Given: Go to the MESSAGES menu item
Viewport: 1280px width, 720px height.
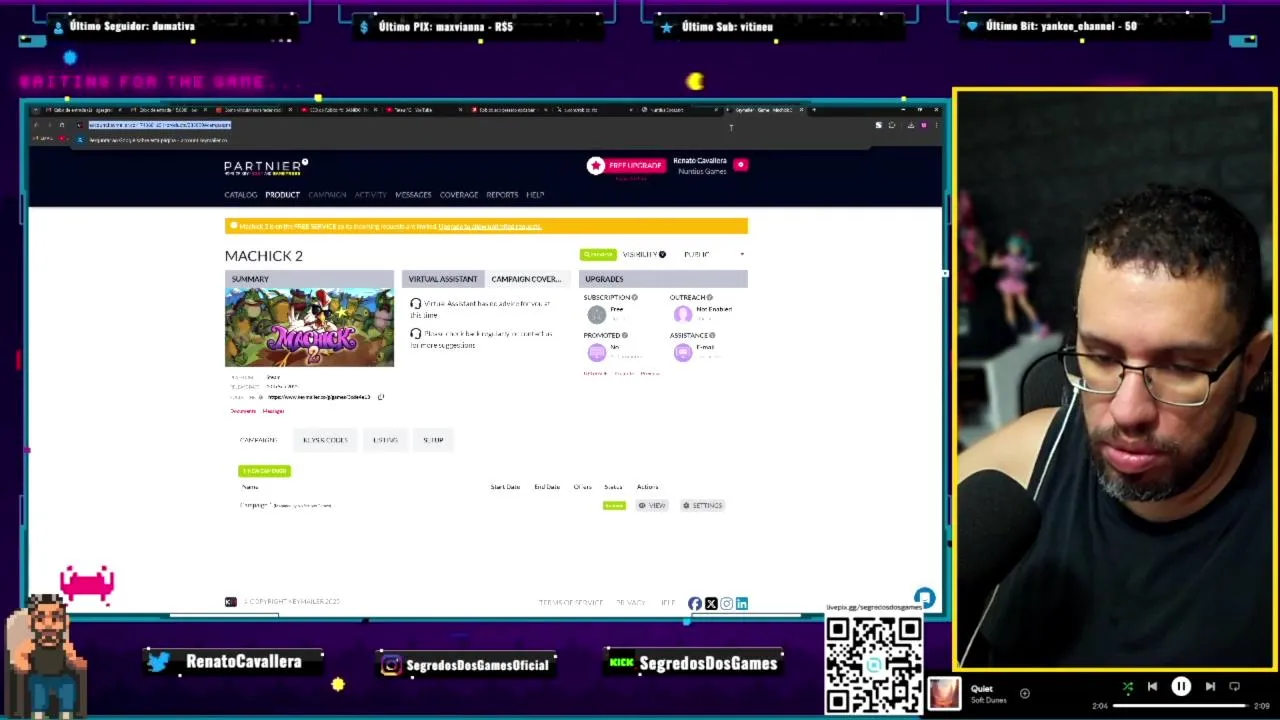Looking at the screenshot, I should tap(413, 195).
